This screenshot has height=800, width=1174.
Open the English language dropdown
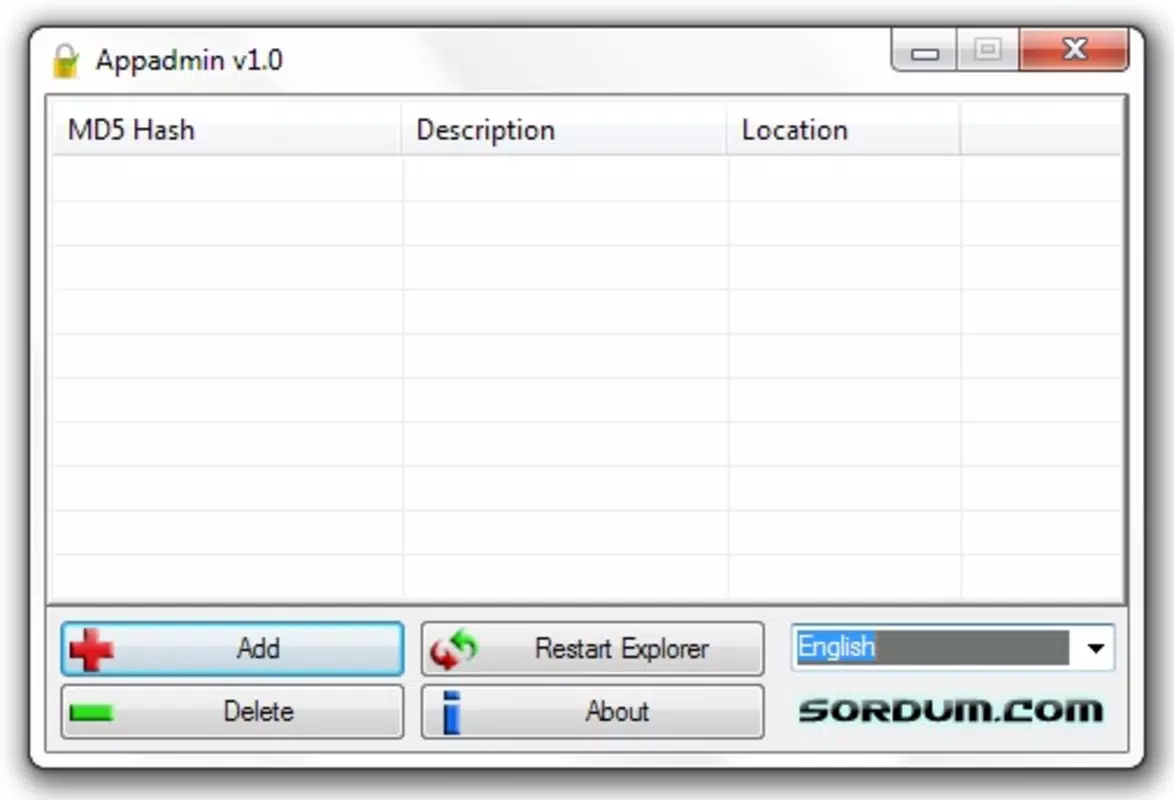953,647
